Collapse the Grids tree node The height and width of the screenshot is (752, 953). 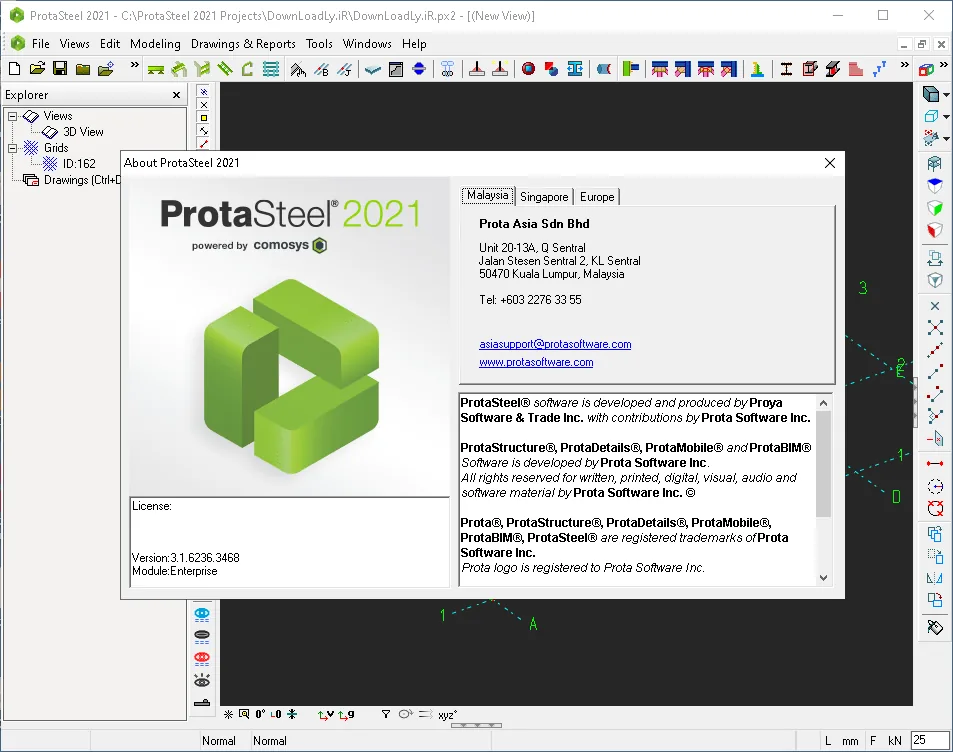pos(12,148)
